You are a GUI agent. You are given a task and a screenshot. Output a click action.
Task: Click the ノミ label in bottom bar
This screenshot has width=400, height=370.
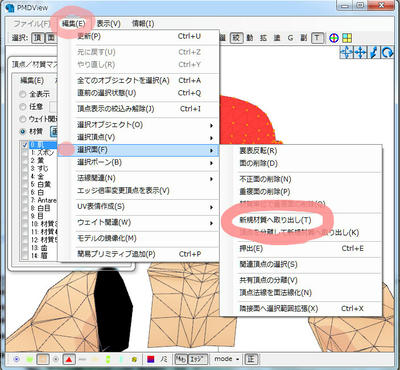click(164, 359)
